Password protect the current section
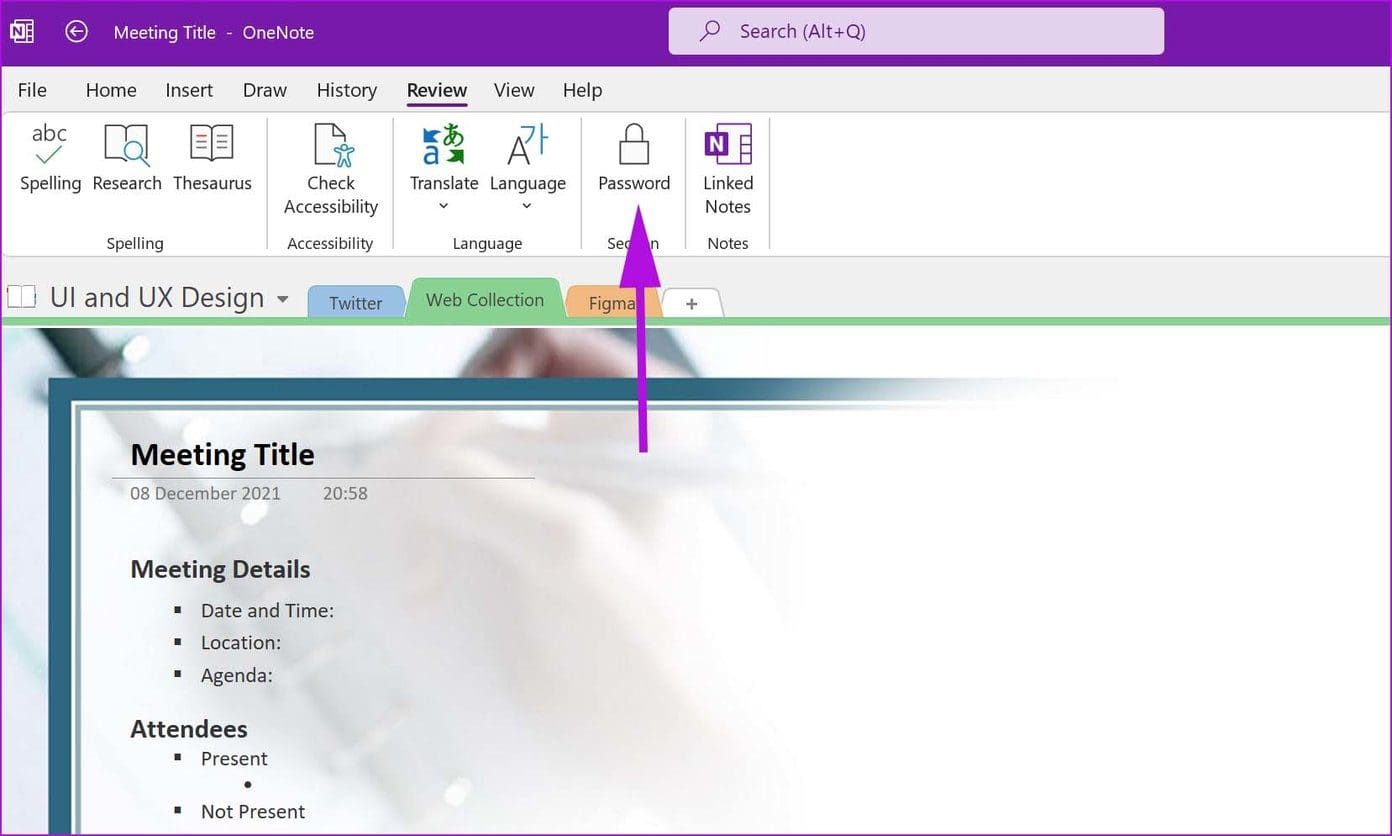The image size is (1392, 836). (633, 160)
